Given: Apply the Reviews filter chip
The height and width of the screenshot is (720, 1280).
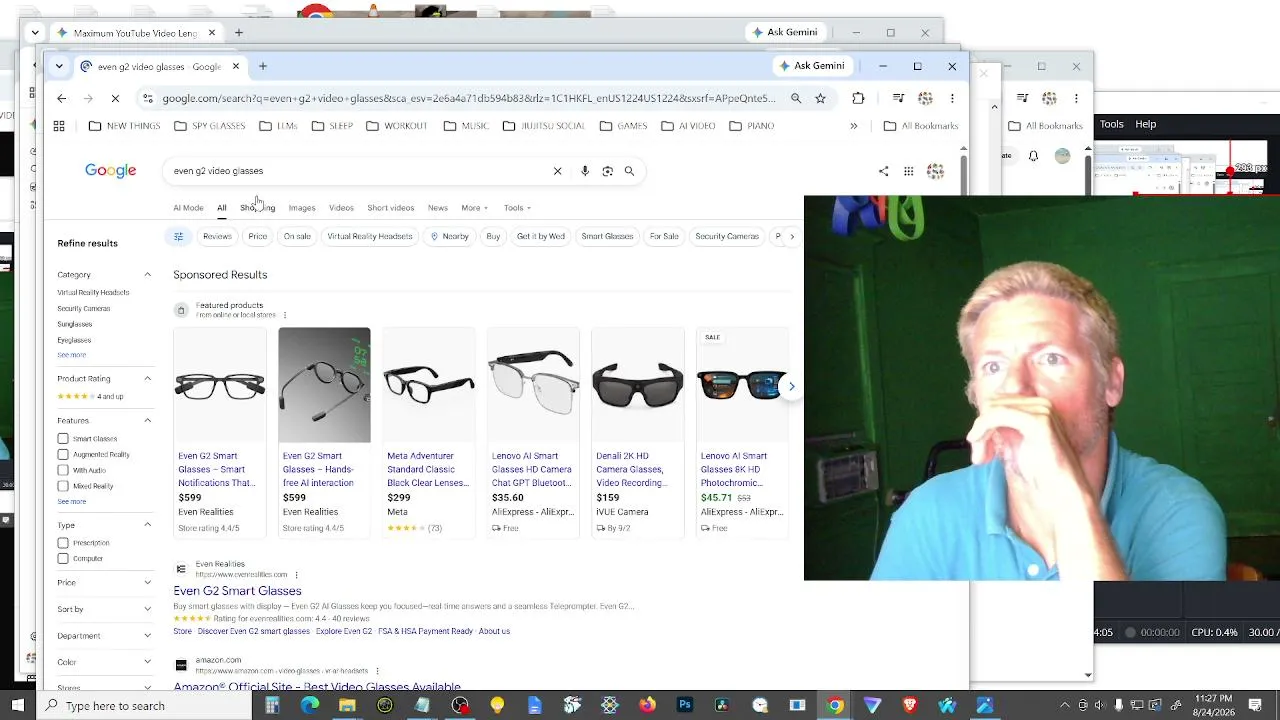Looking at the screenshot, I should (217, 236).
